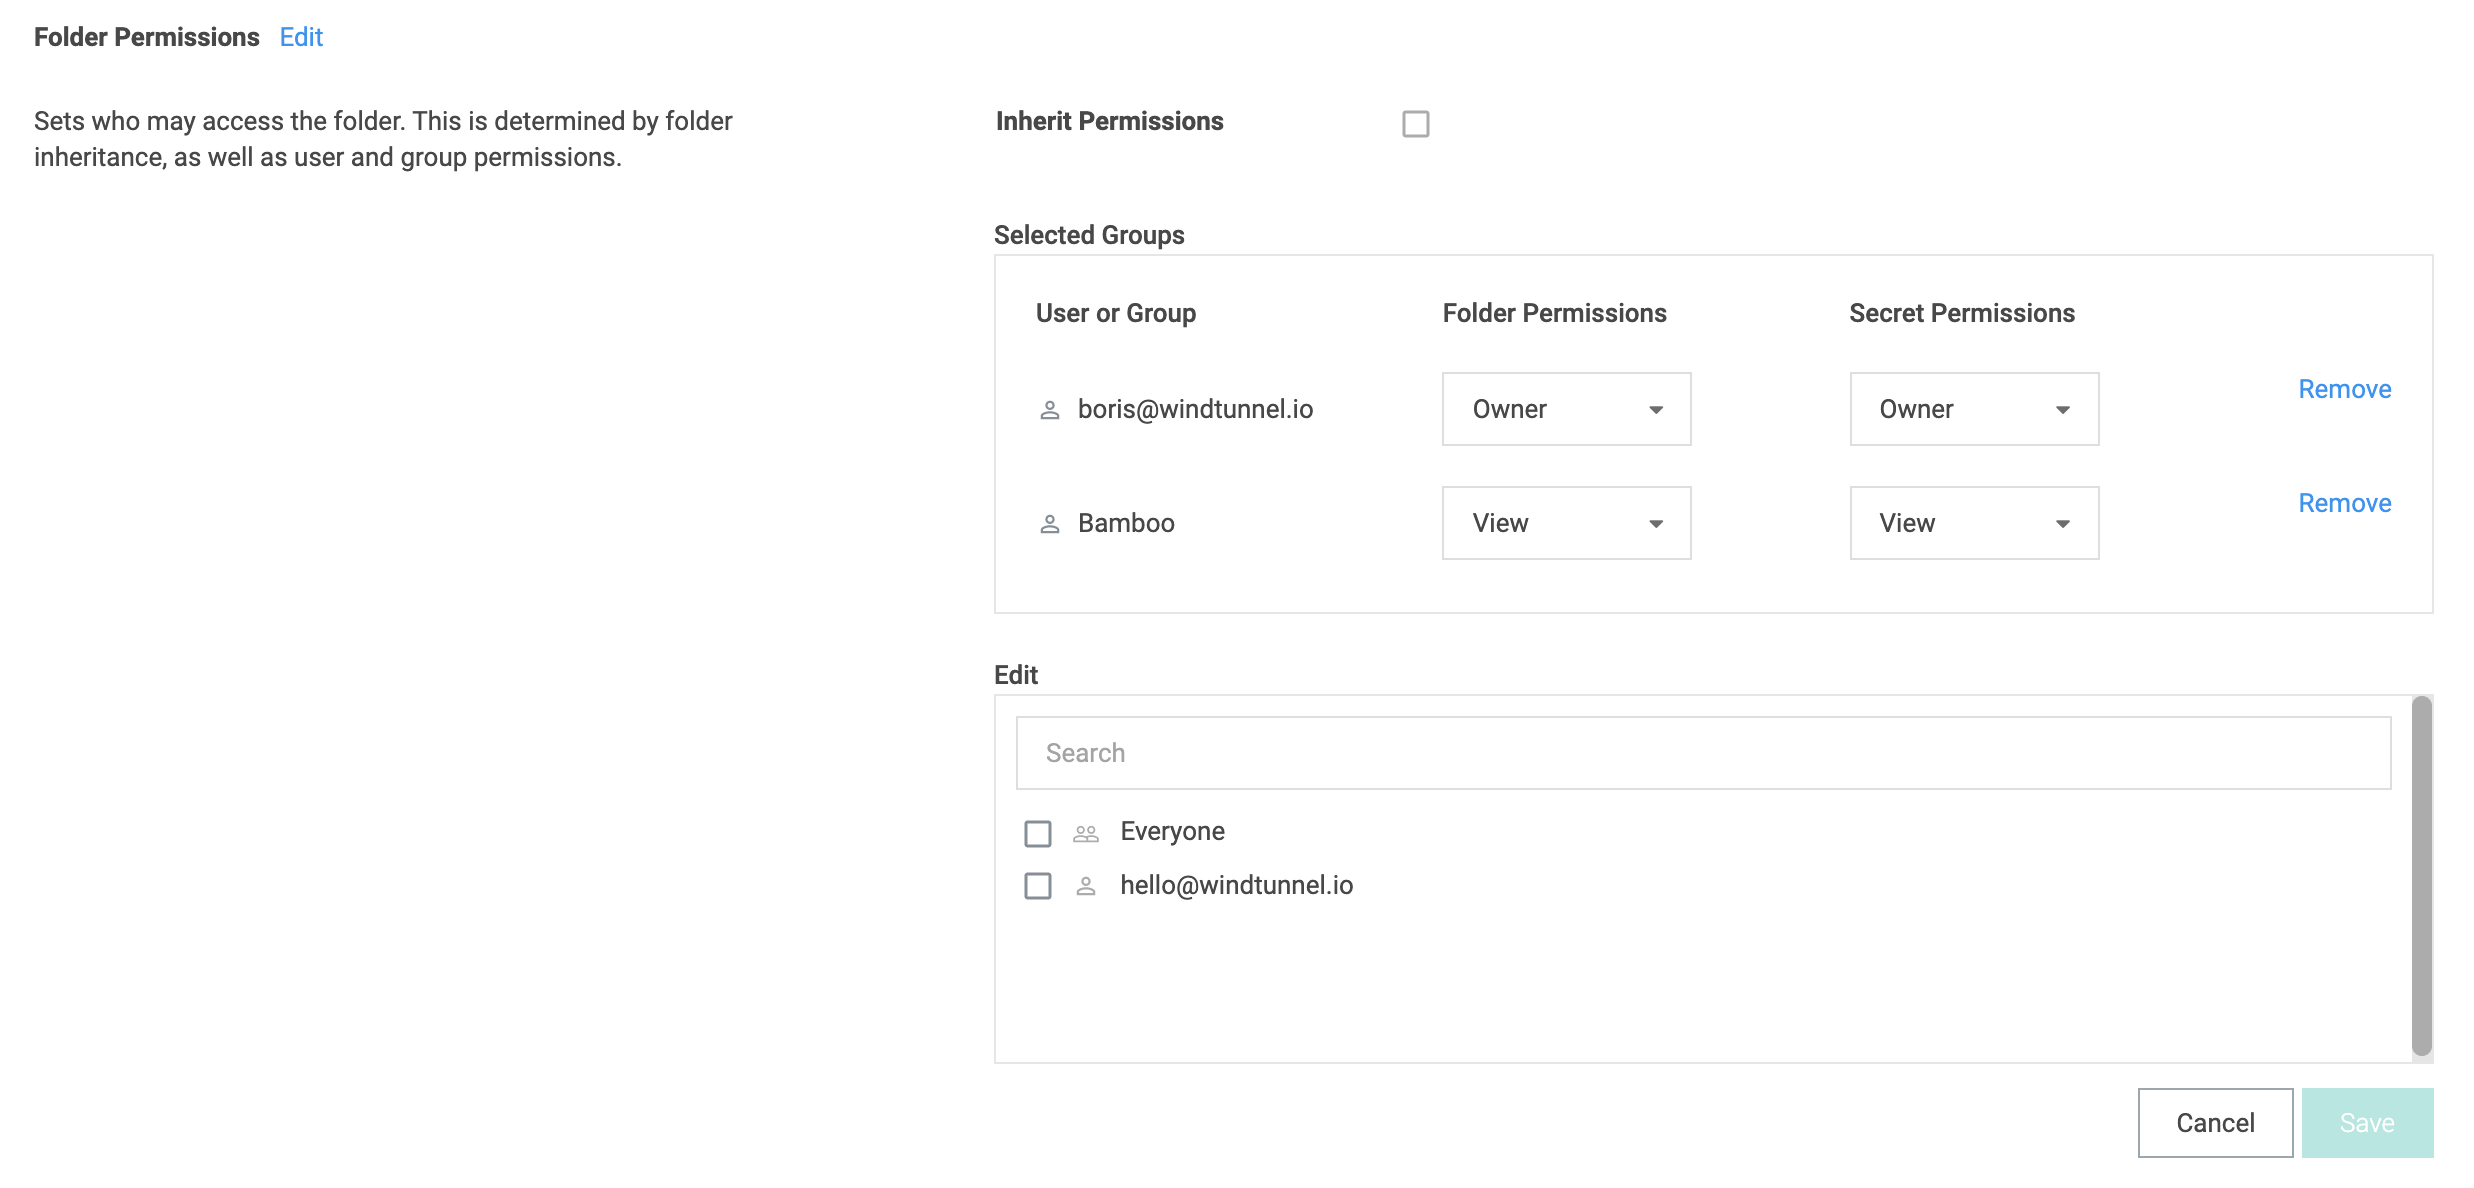Click the hello@windtunnel.io label
The width and height of the screenshot is (2474, 1188).
pyautogui.click(x=1236, y=885)
